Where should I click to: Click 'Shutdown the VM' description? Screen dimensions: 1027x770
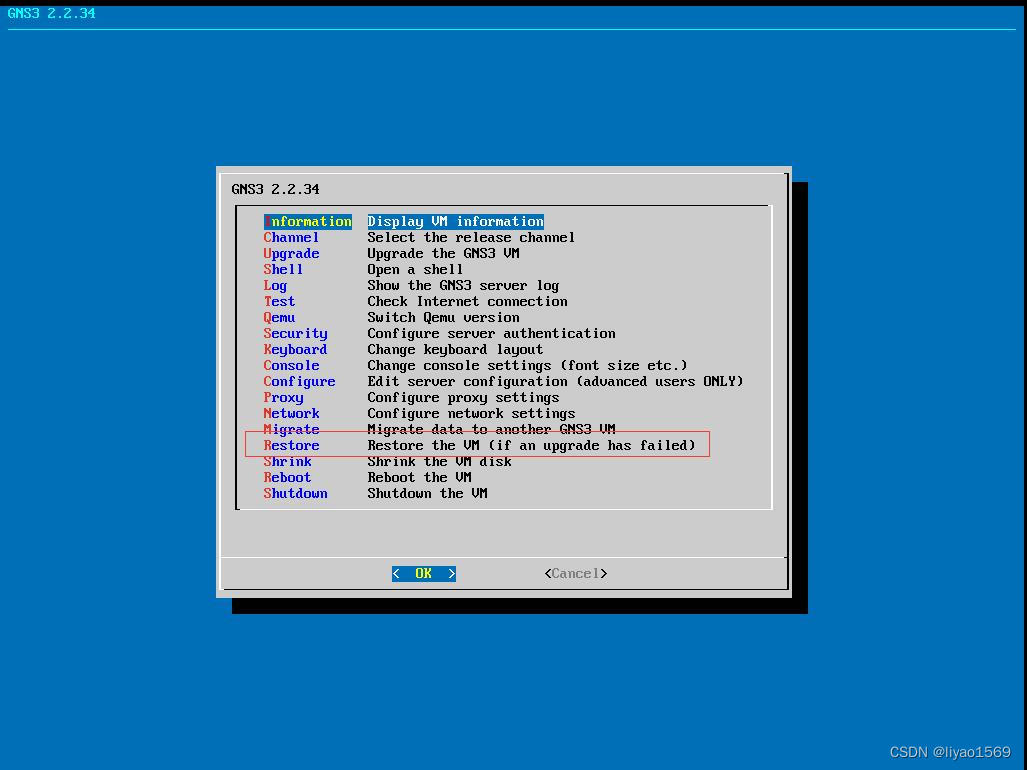tap(427, 494)
